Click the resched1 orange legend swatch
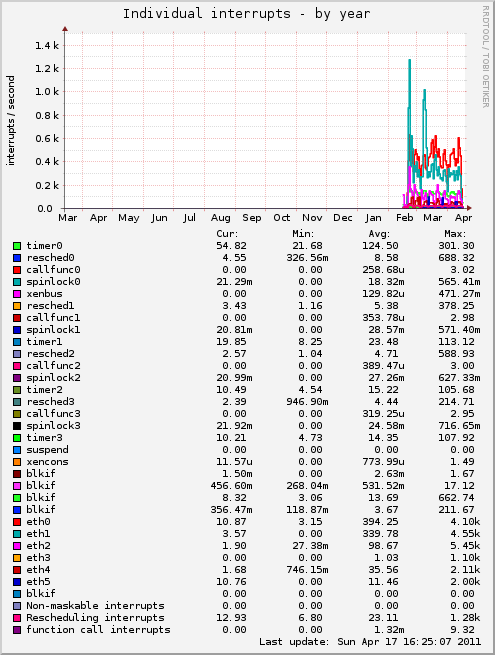The height and width of the screenshot is (655, 495). 17,306
